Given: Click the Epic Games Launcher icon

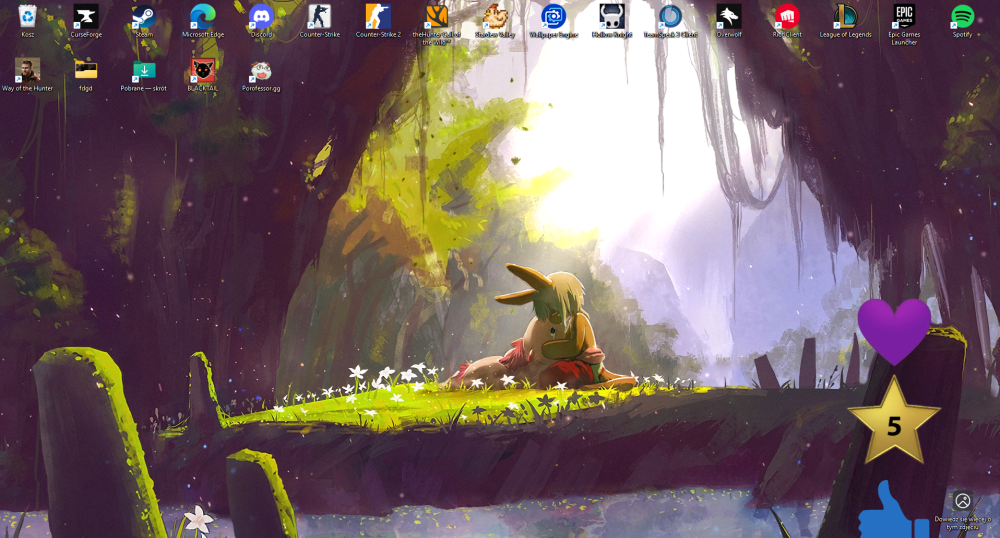Looking at the screenshot, I should pos(904,24).
